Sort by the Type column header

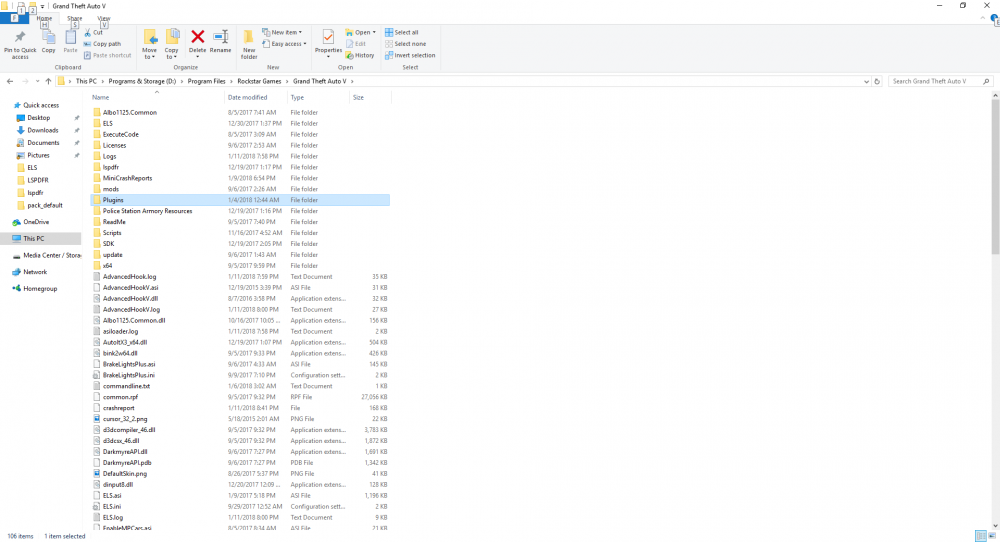tap(318, 98)
